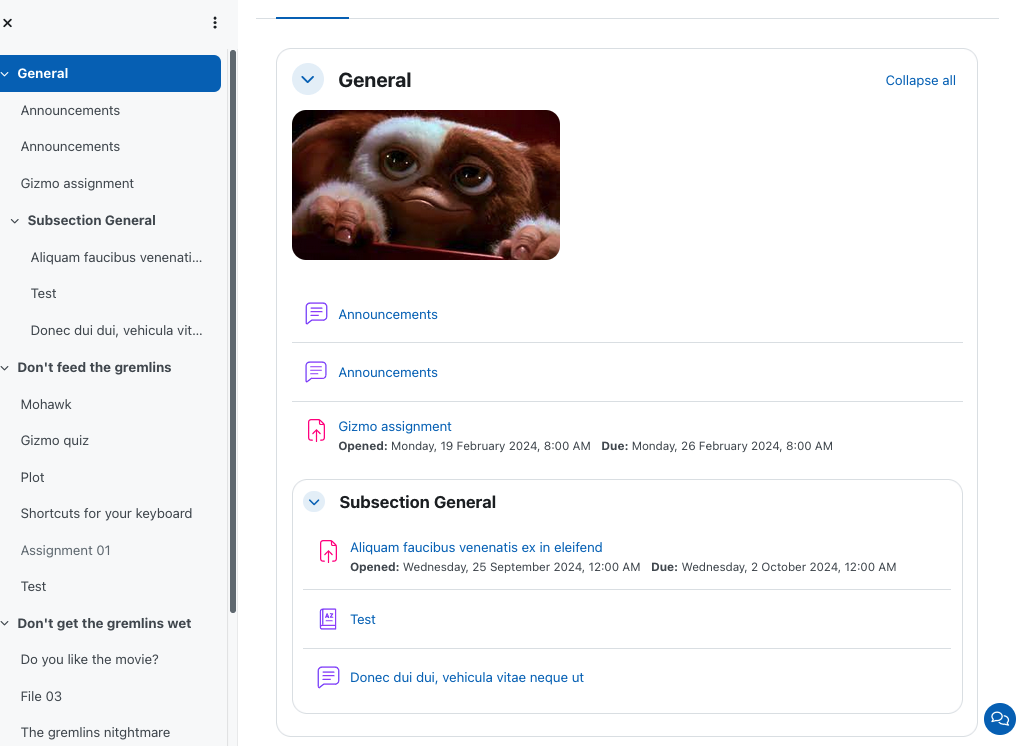Open second Announcements link in content
Viewport: 1036px width, 746px height.
pyautogui.click(x=388, y=373)
